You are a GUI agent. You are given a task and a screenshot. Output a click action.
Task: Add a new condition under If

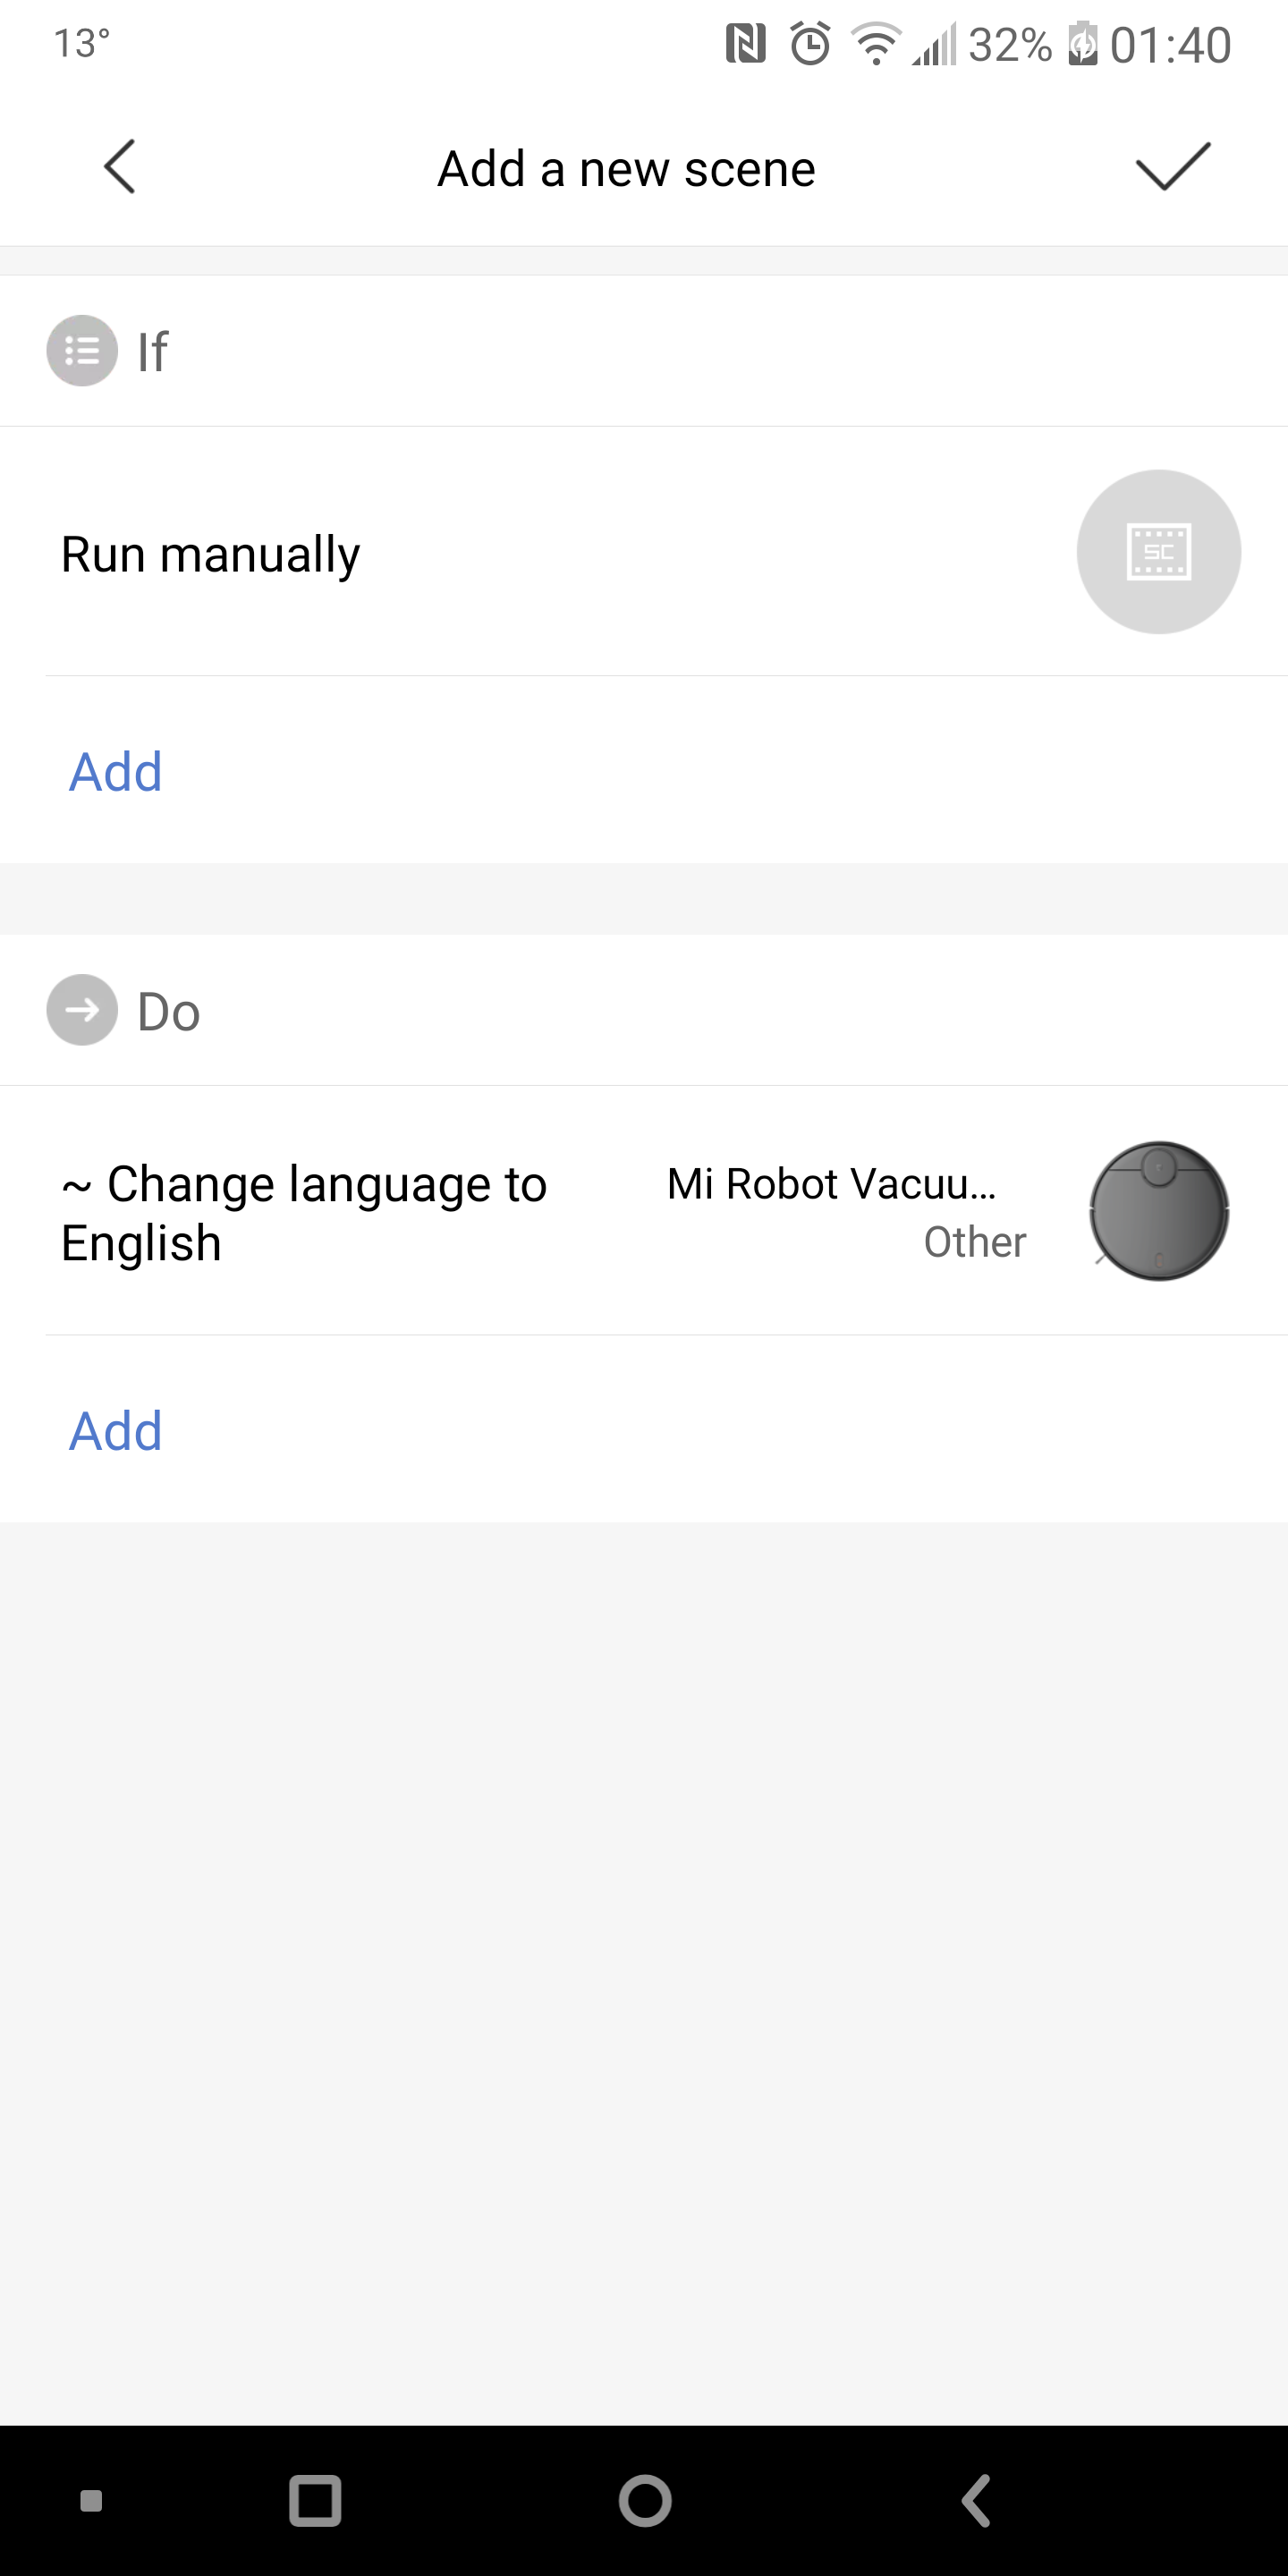click(116, 772)
